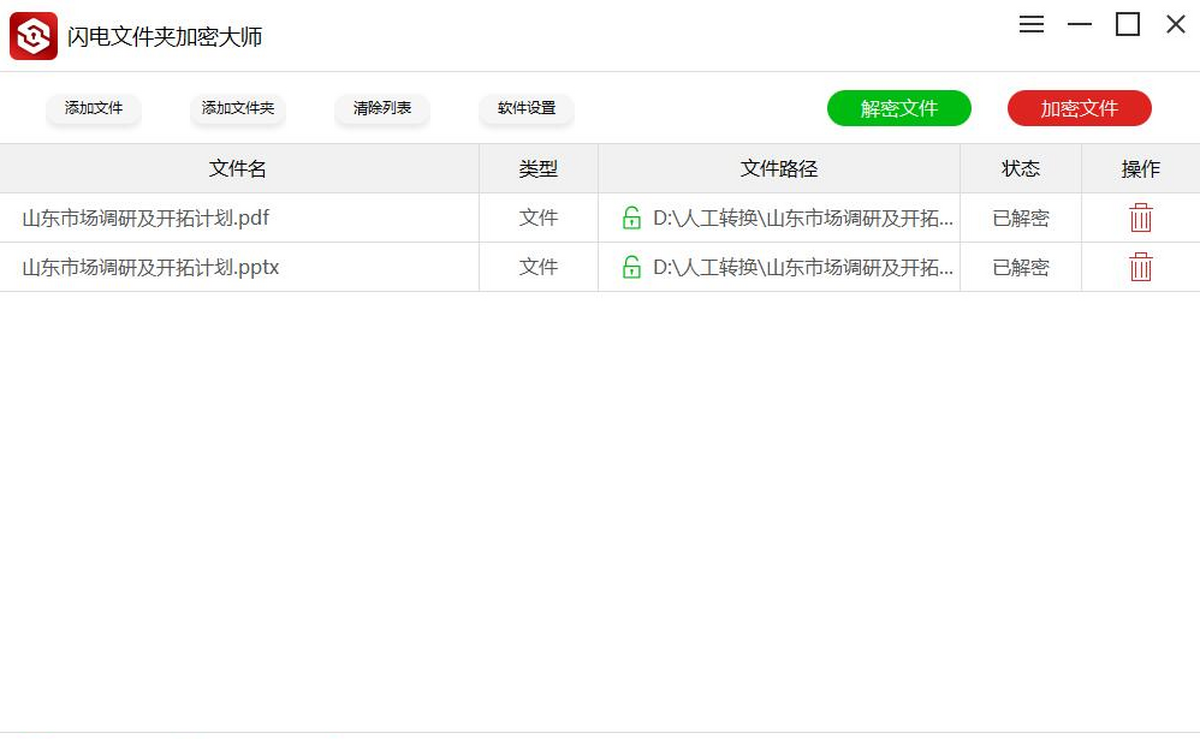The image size is (1200, 739).
Task: Click the red 加密文件 button
Action: (x=1079, y=109)
